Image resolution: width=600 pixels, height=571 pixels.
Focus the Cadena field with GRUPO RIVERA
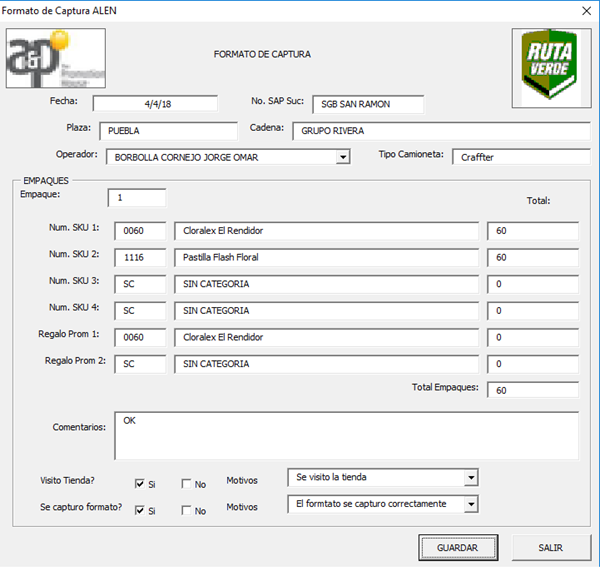coord(442,131)
